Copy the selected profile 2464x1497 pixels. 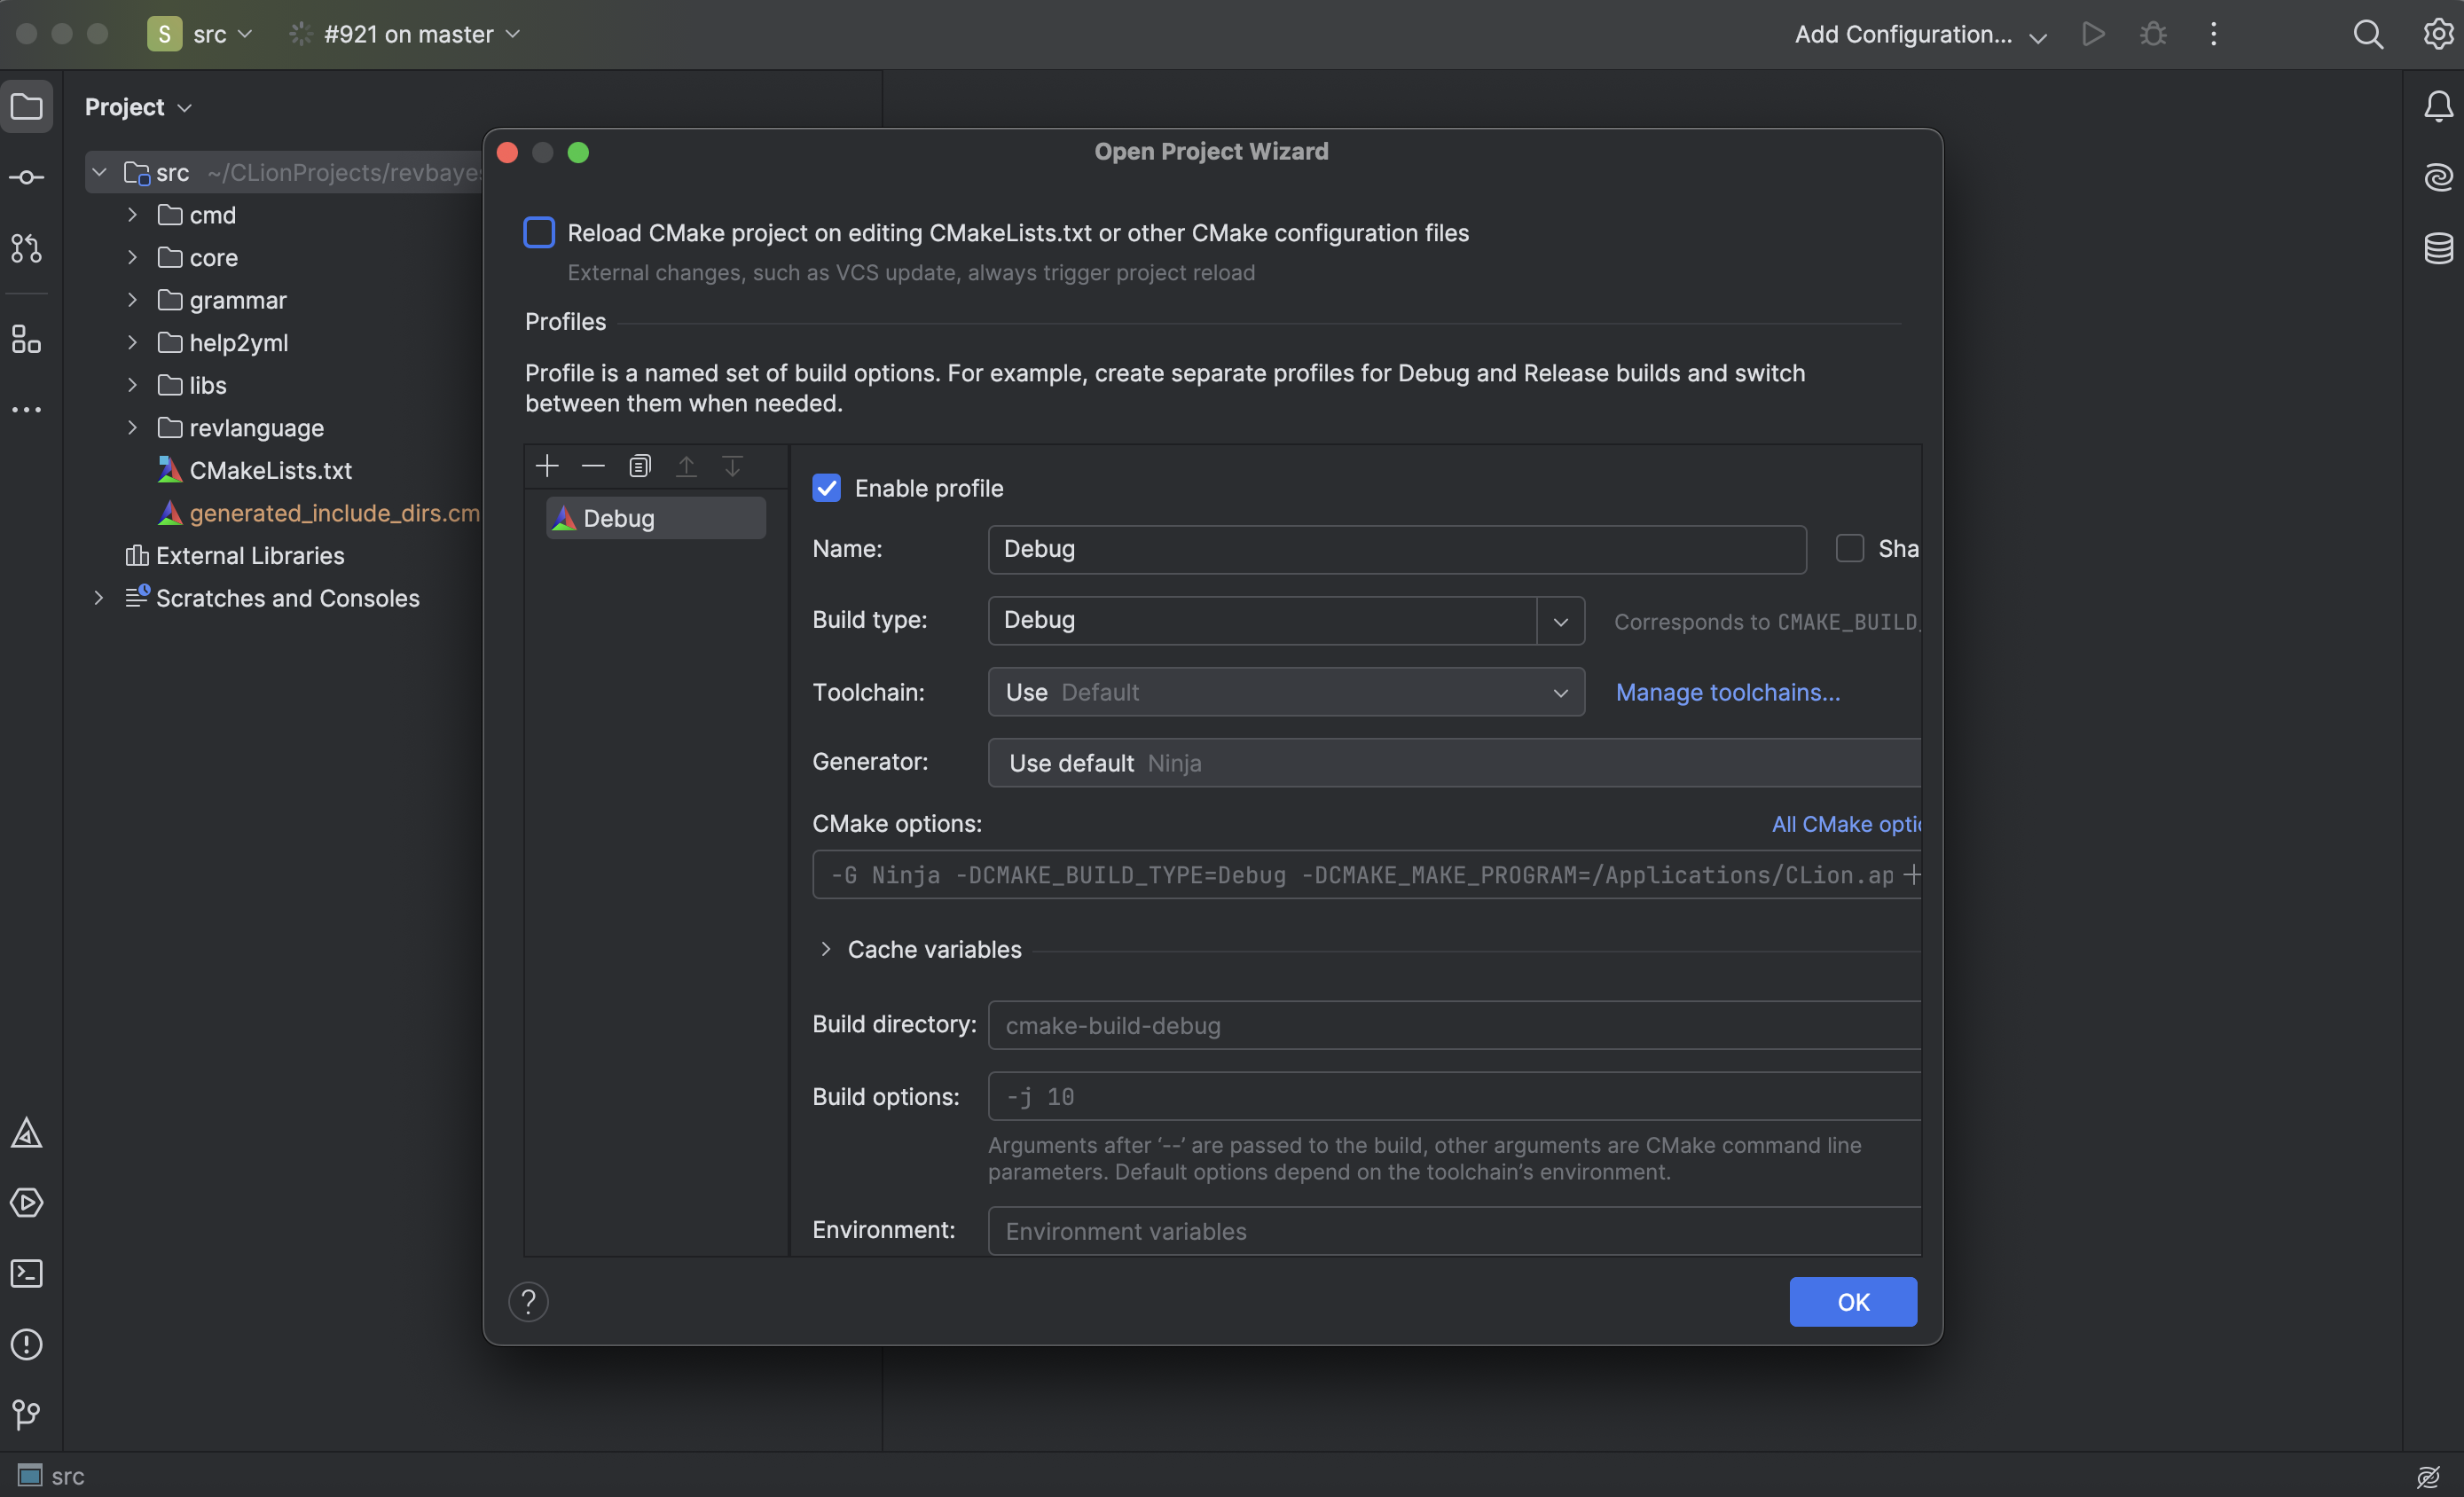point(640,466)
